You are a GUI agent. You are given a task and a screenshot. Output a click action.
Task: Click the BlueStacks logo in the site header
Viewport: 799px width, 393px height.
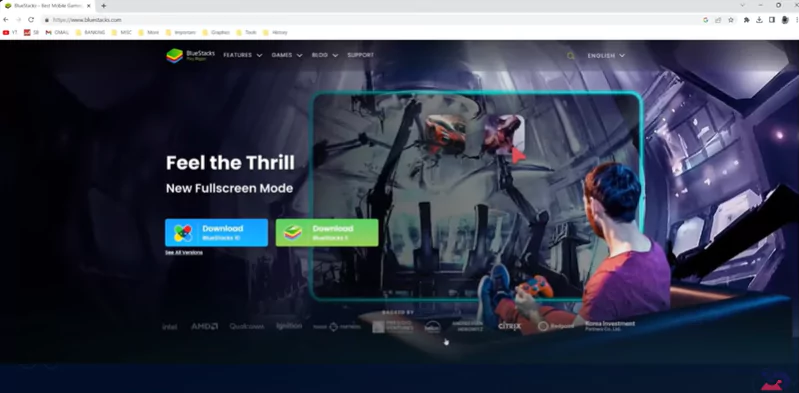click(x=191, y=55)
